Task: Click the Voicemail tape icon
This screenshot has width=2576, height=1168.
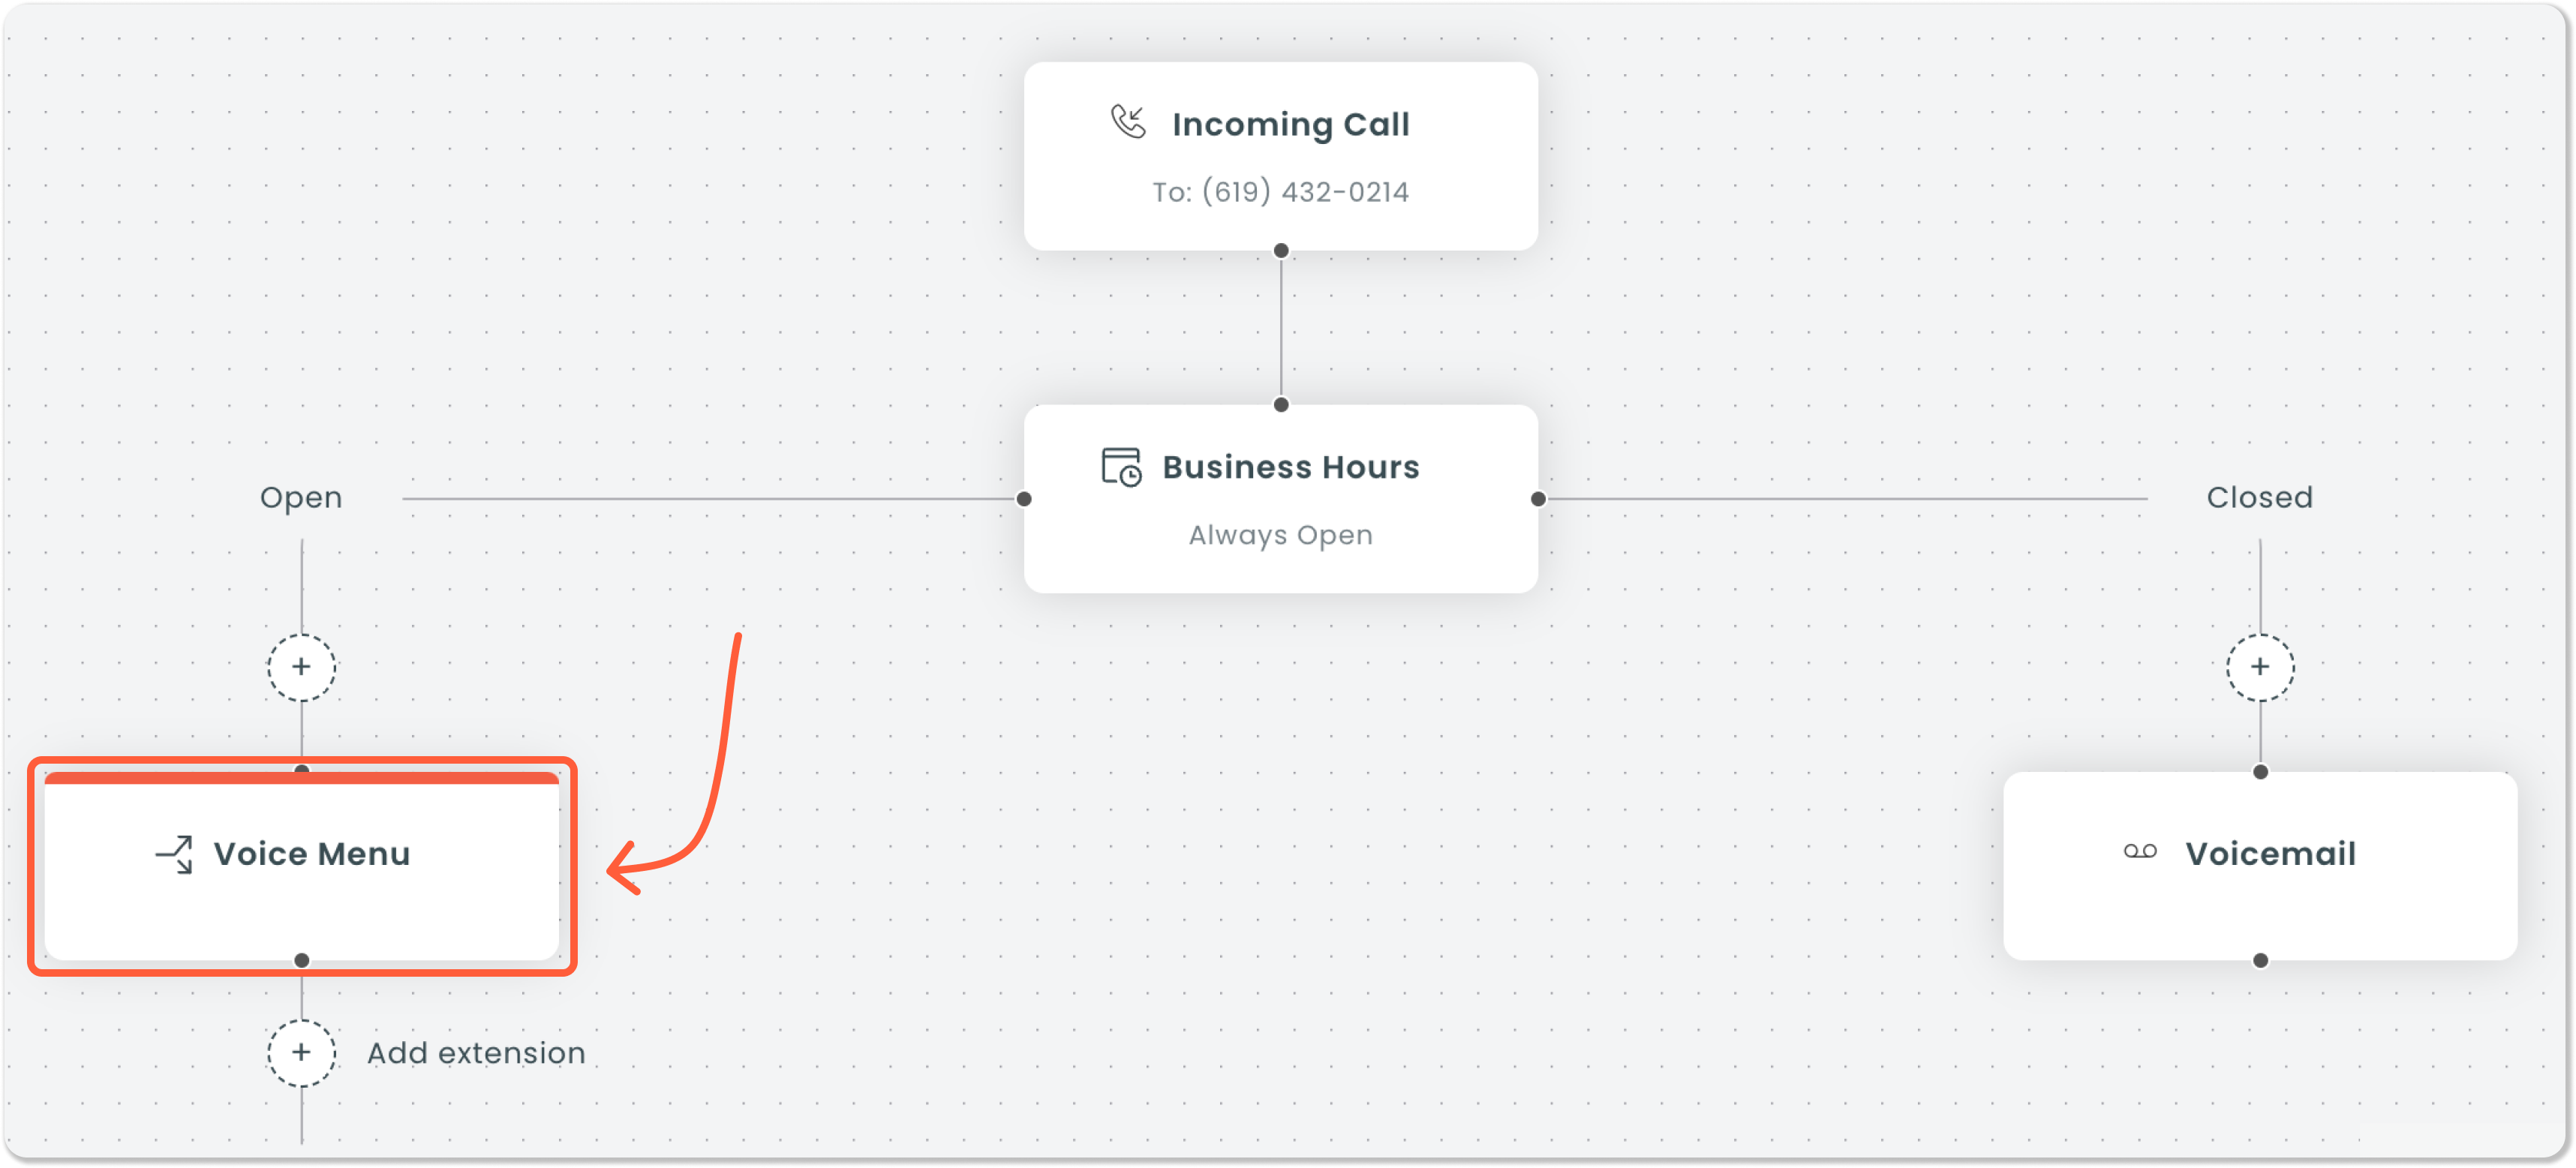Action: 2140,852
